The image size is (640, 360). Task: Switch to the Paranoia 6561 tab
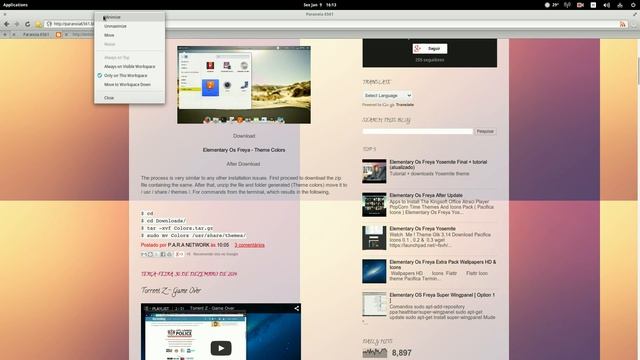click(x=36, y=35)
